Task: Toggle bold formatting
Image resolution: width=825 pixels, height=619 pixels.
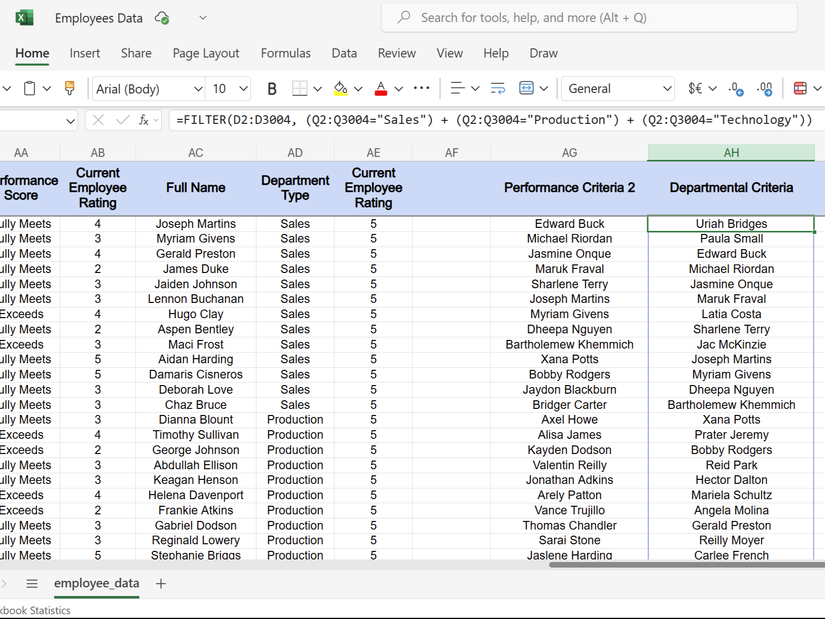Action: [272, 89]
